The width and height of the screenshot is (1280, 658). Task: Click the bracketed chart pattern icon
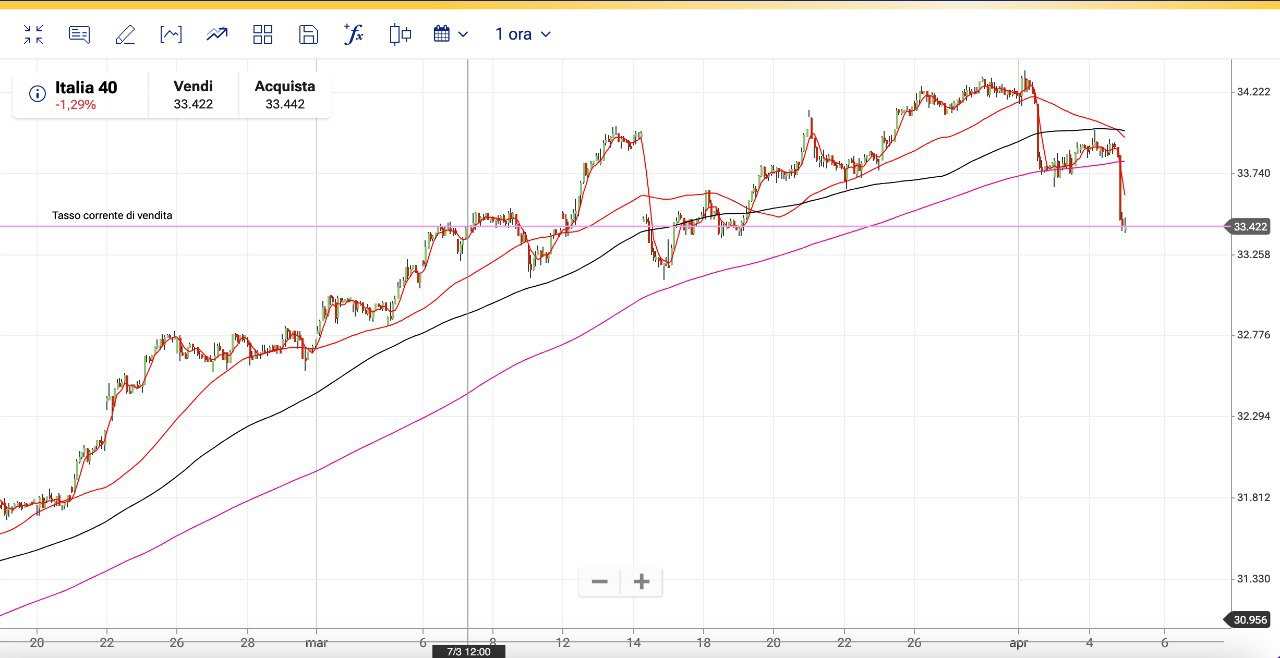pyautogui.click(x=171, y=35)
